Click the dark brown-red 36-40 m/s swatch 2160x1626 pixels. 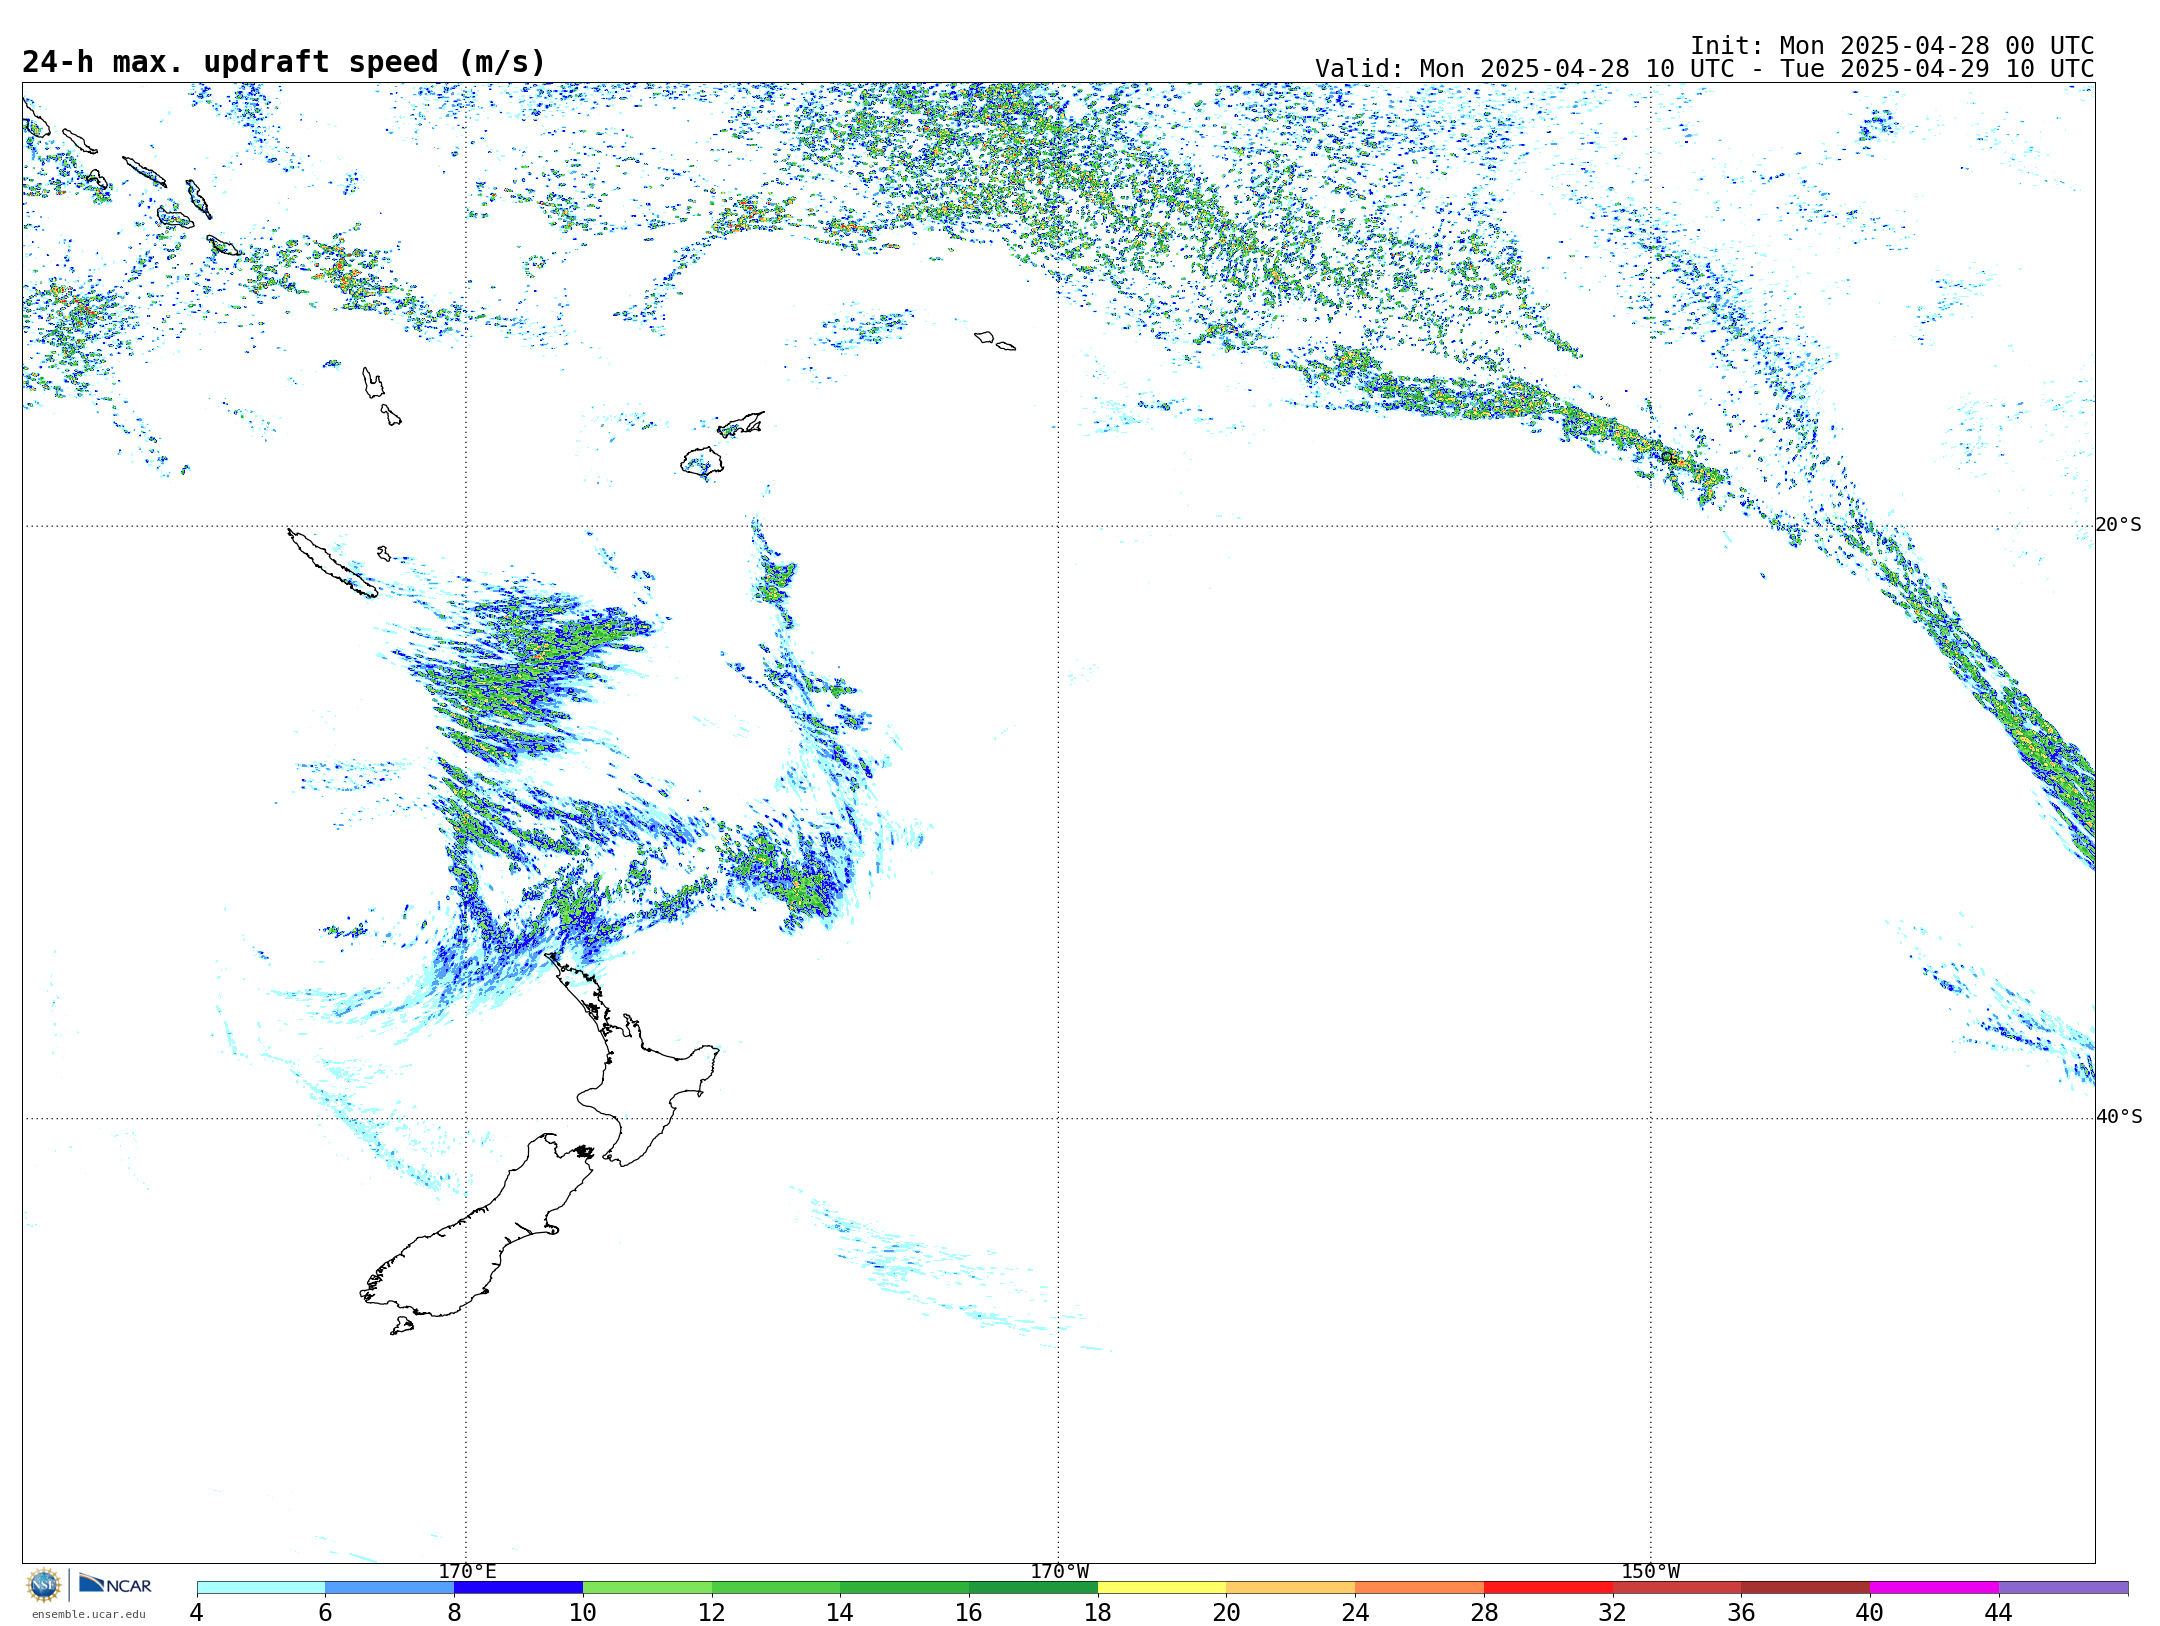pyautogui.click(x=1806, y=1588)
